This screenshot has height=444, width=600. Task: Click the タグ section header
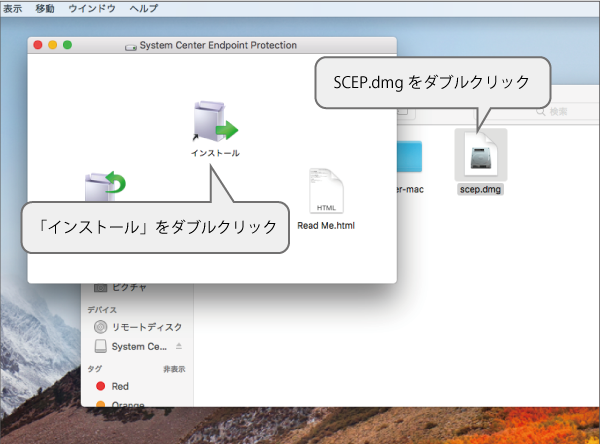pyautogui.click(x=95, y=369)
